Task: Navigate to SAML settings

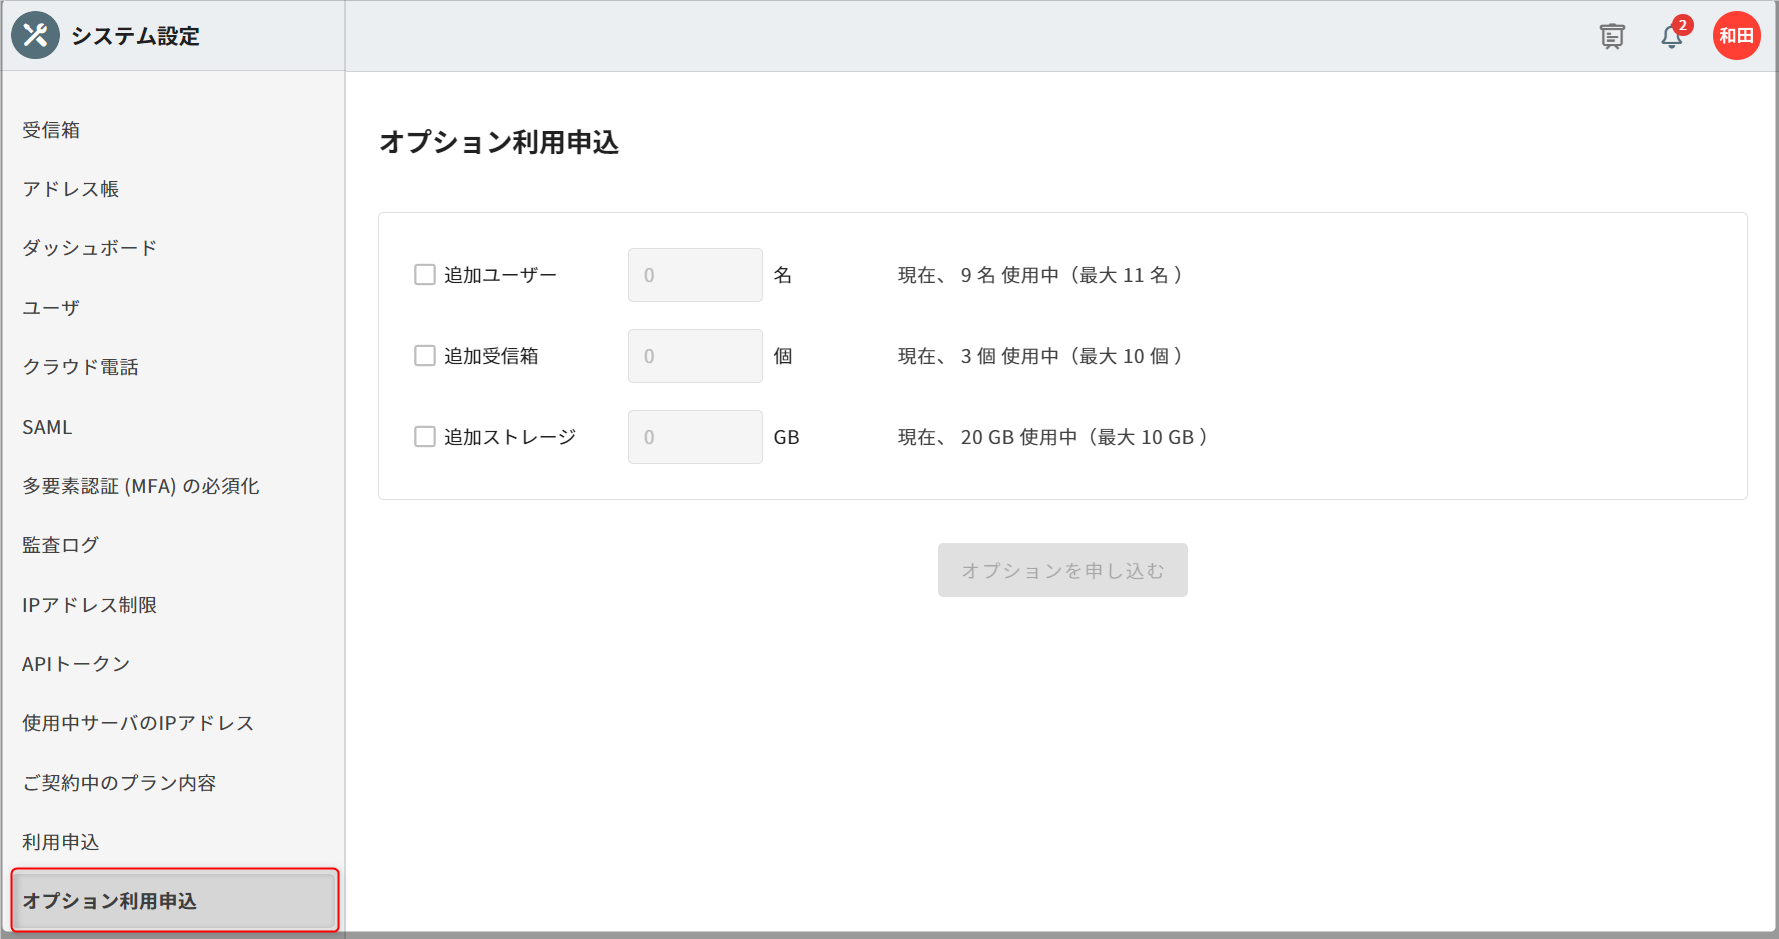Action: [x=47, y=427]
